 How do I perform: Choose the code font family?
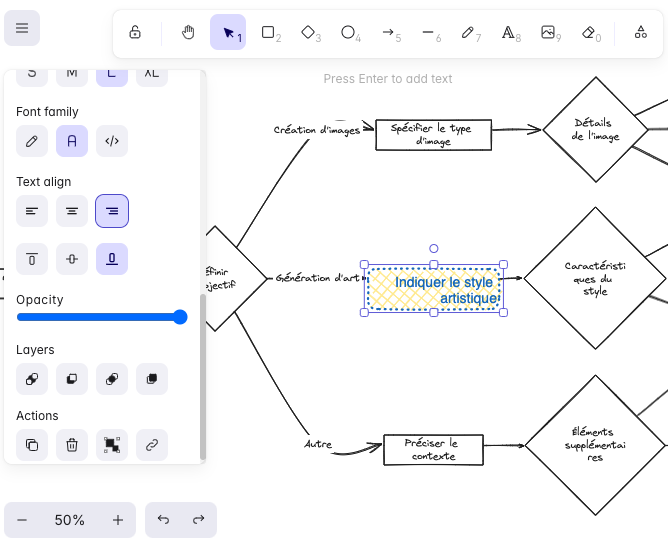point(112,142)
